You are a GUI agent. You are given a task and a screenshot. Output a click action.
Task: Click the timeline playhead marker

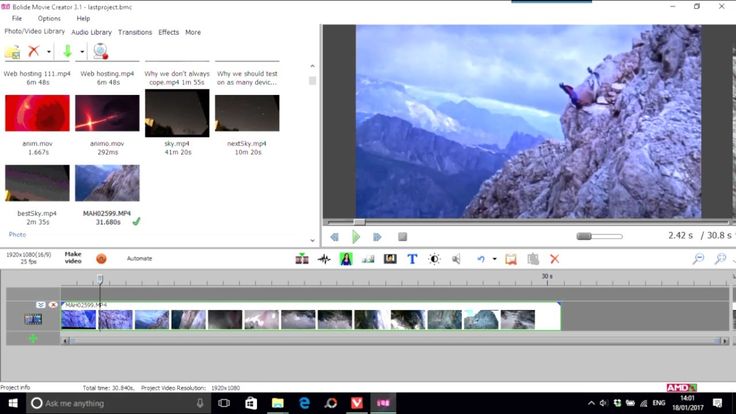(x=100, y=279)
